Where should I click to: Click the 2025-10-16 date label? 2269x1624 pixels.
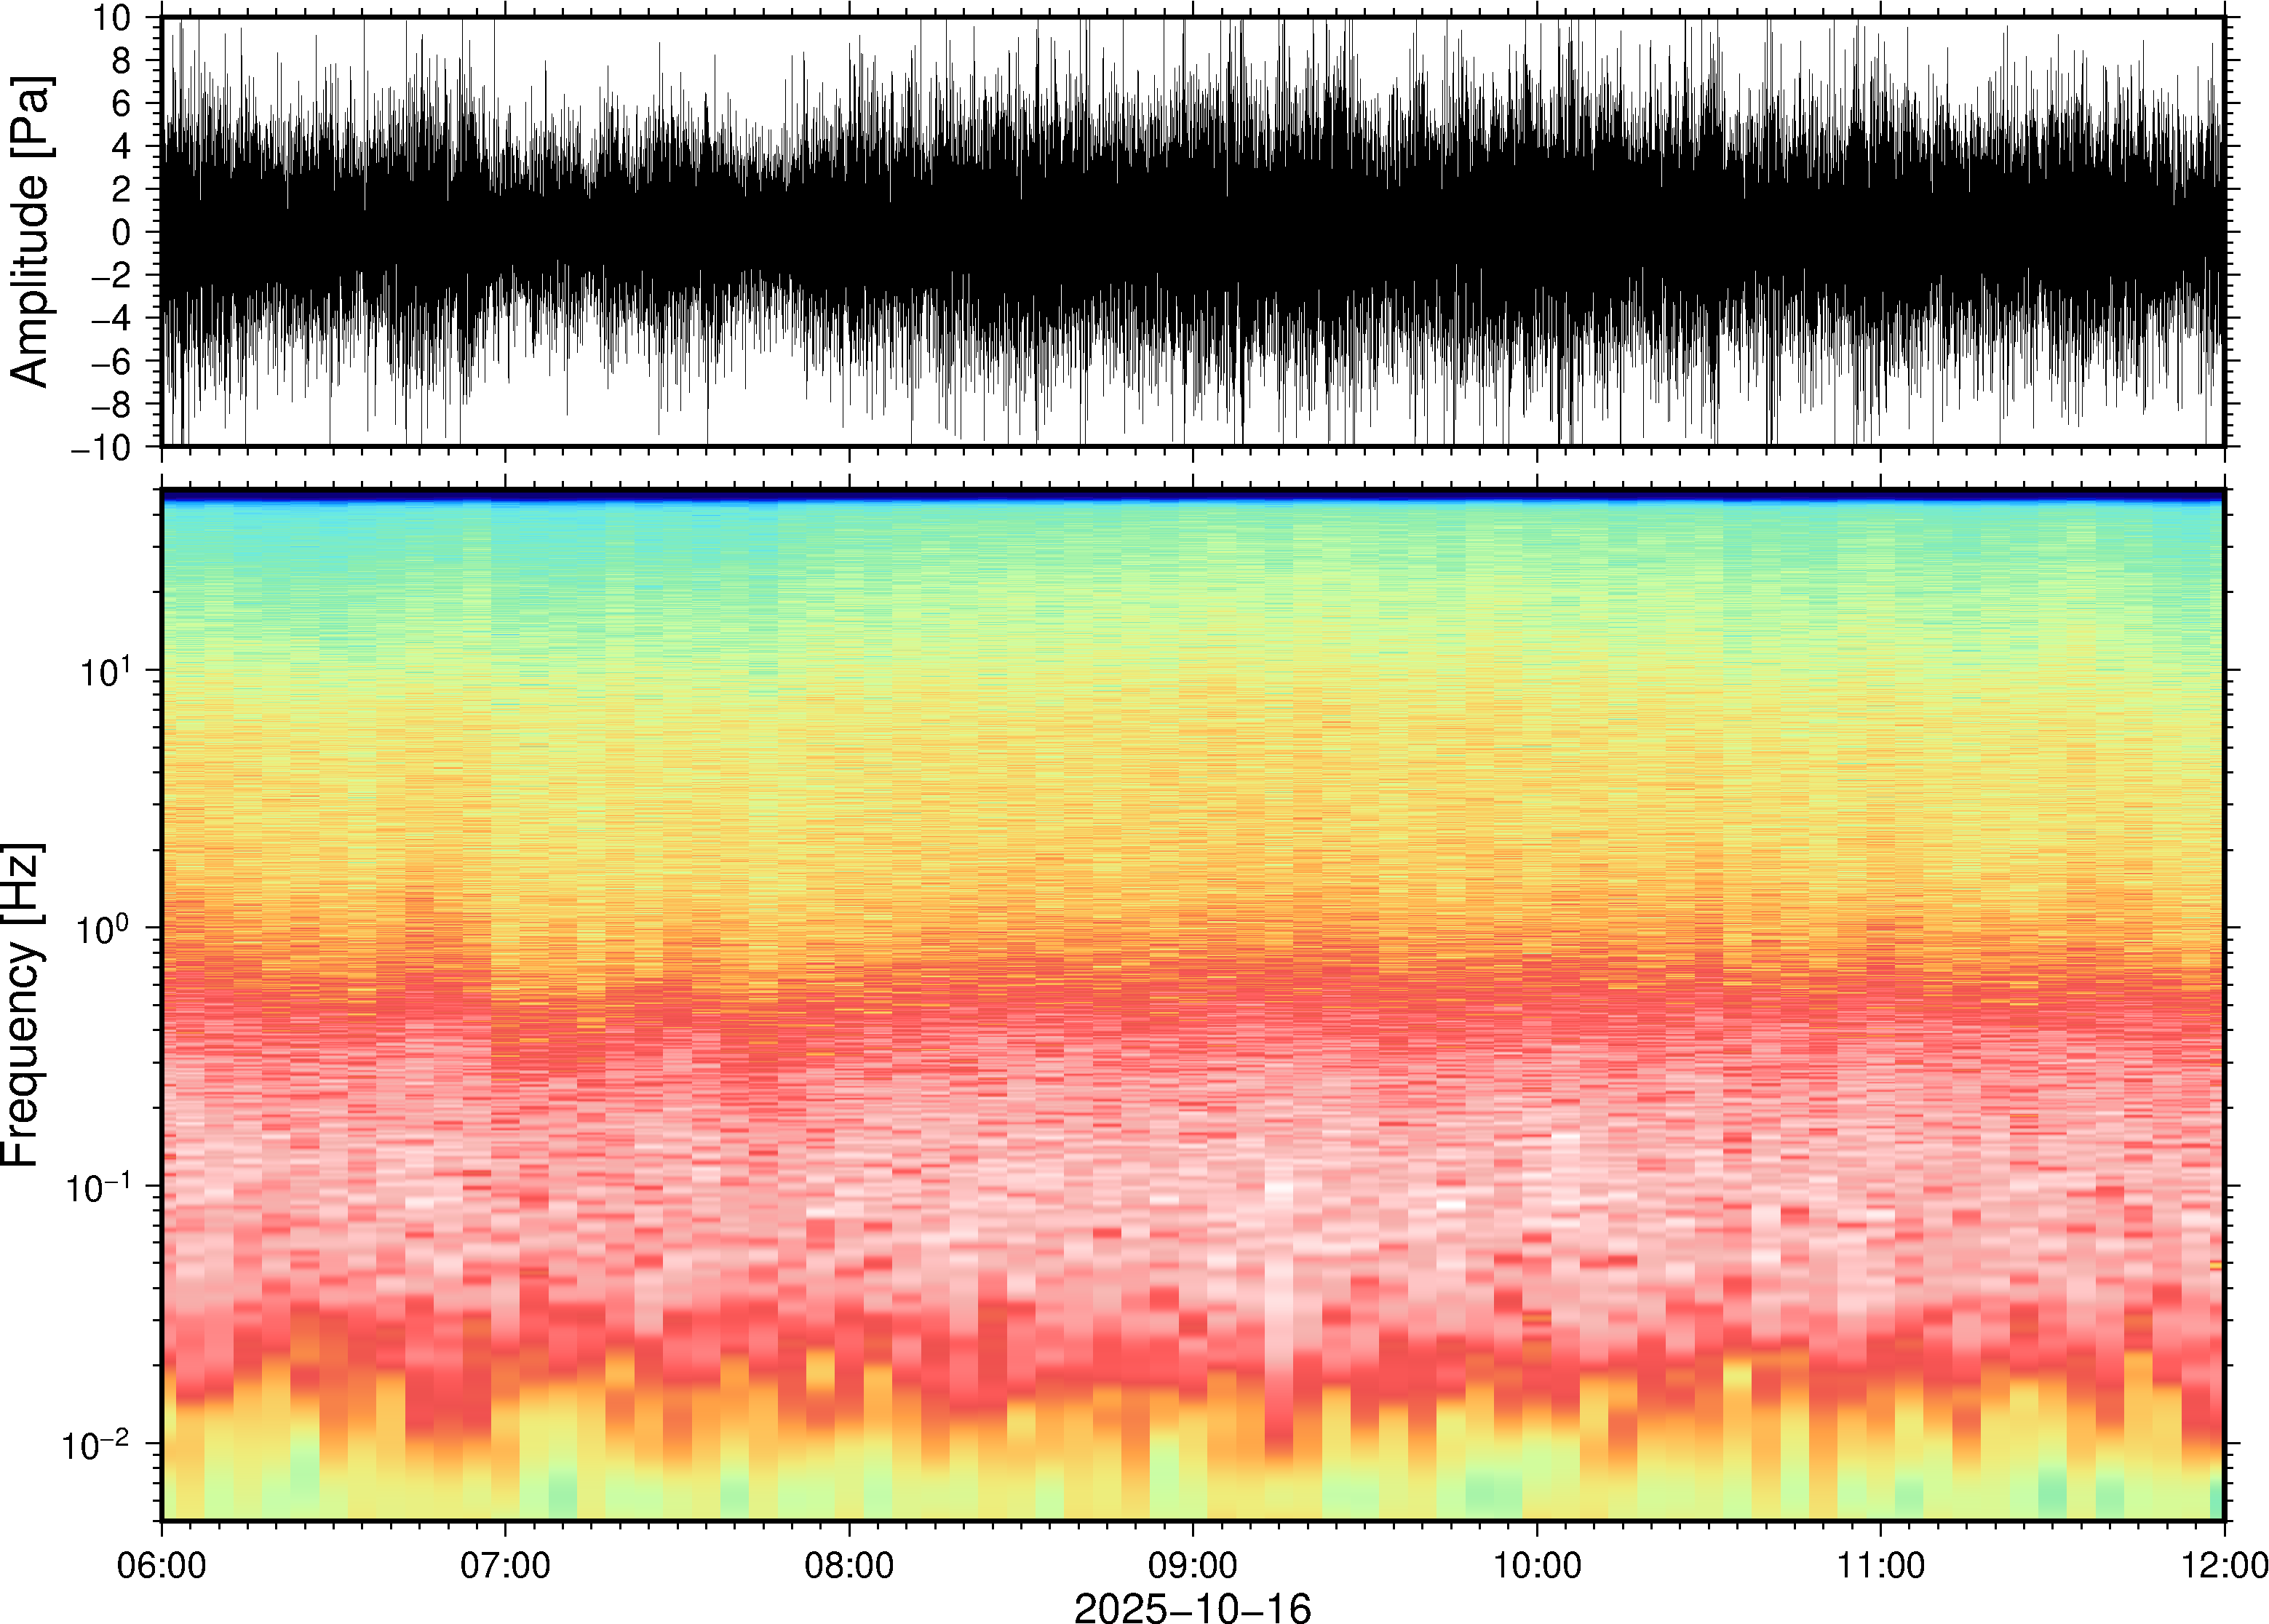click(1192, 1608)
